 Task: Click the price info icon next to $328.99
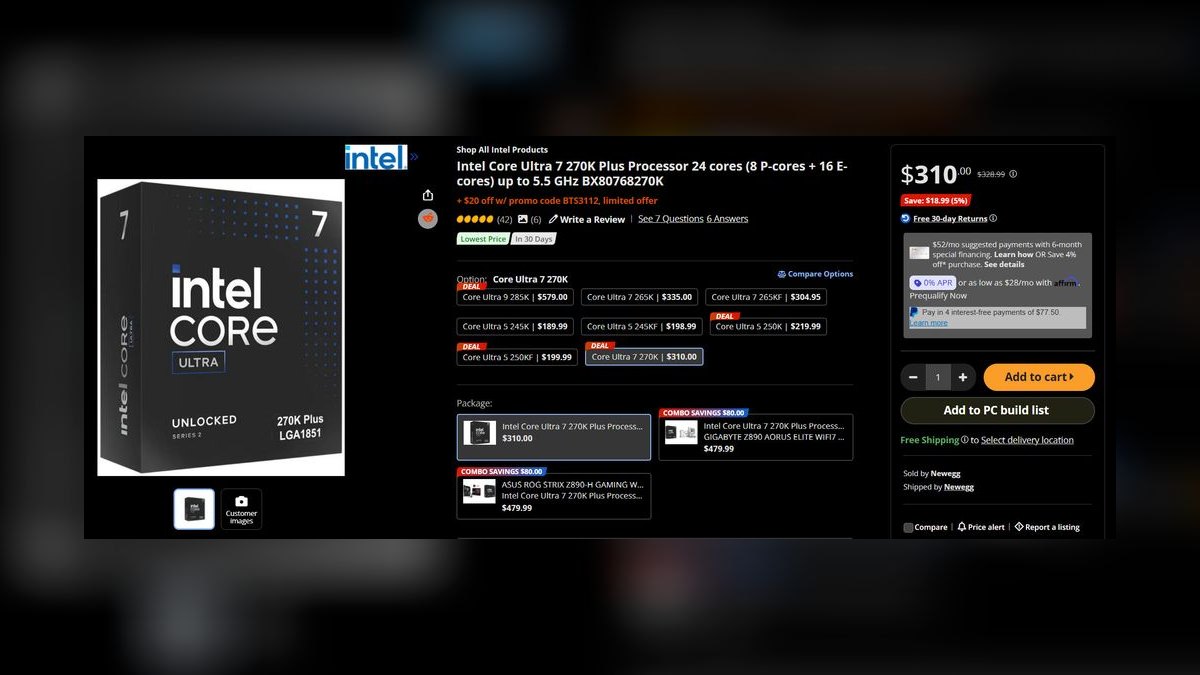click(x=1013, y=174)
